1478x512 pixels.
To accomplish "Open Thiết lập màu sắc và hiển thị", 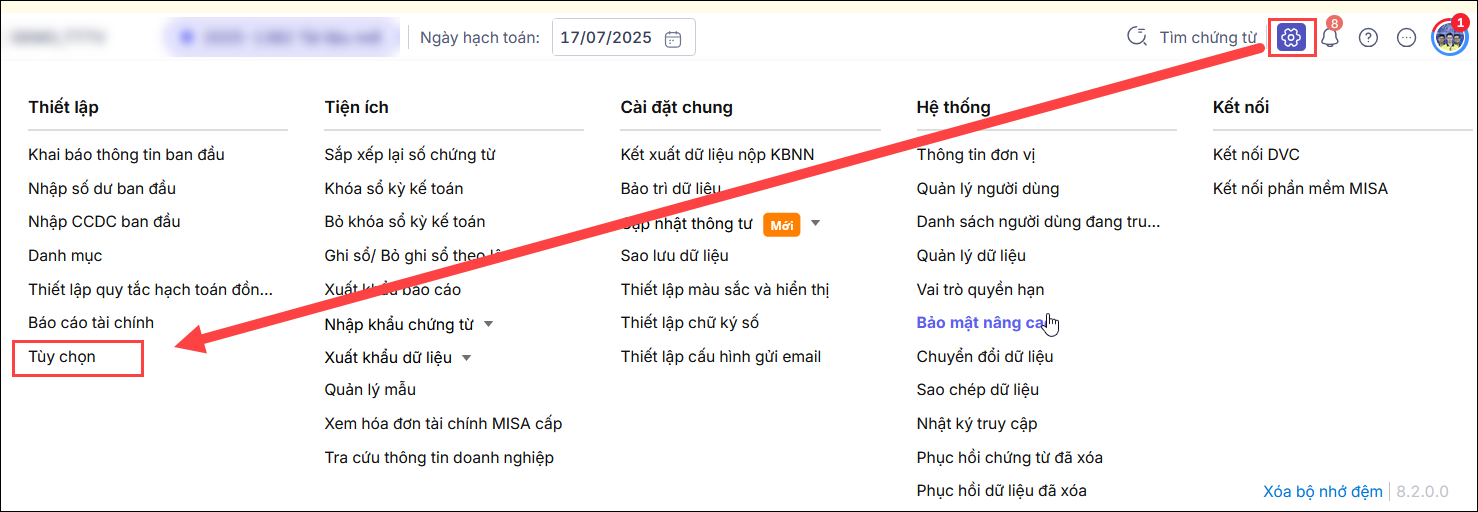I will 725,290.
